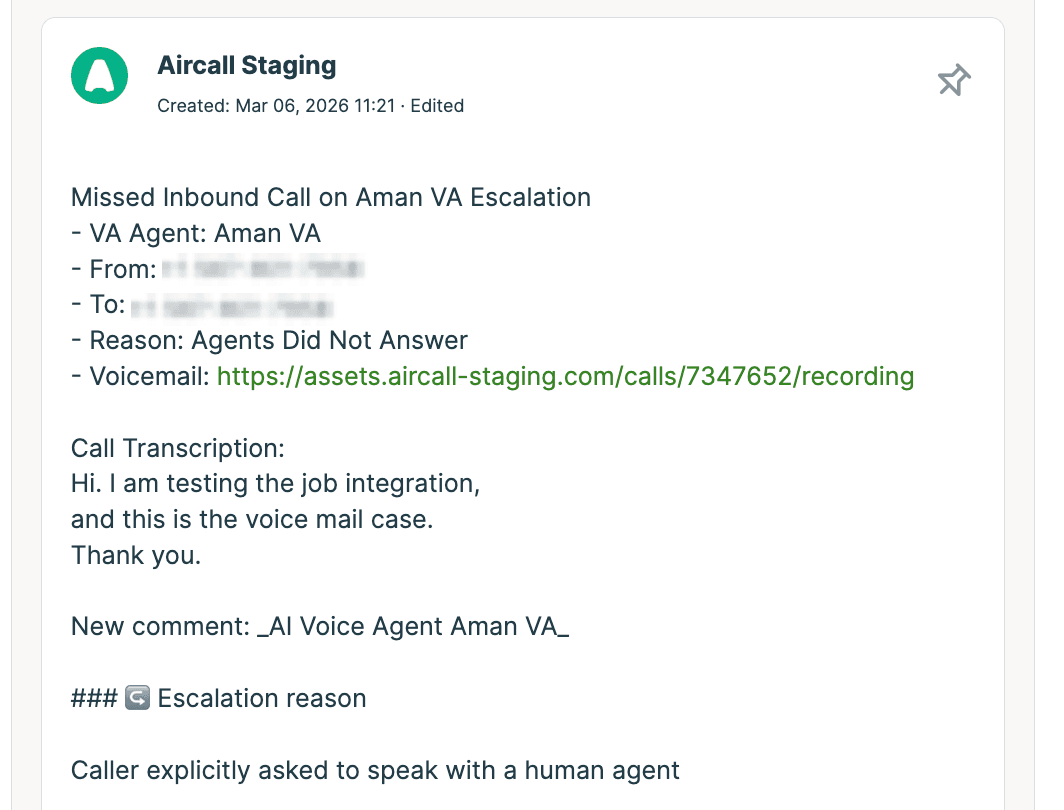Viewport: 1064px width, 810px height.
Task: Click the voice mail case sentence
Action: click(251, 520)
